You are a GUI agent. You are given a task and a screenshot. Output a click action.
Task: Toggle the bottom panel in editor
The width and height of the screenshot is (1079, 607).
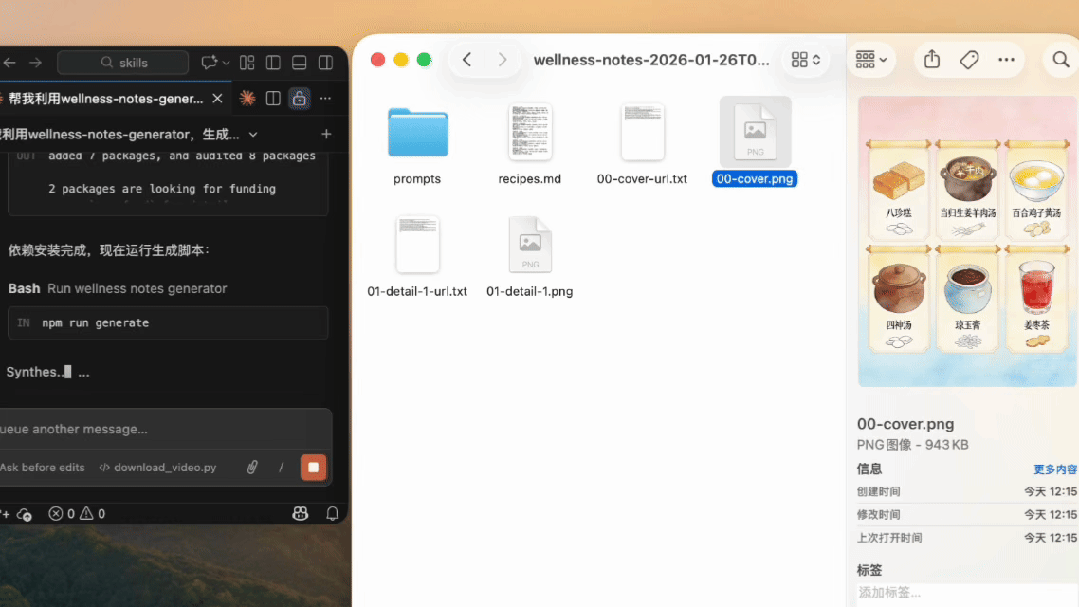[x=299, y=63]
